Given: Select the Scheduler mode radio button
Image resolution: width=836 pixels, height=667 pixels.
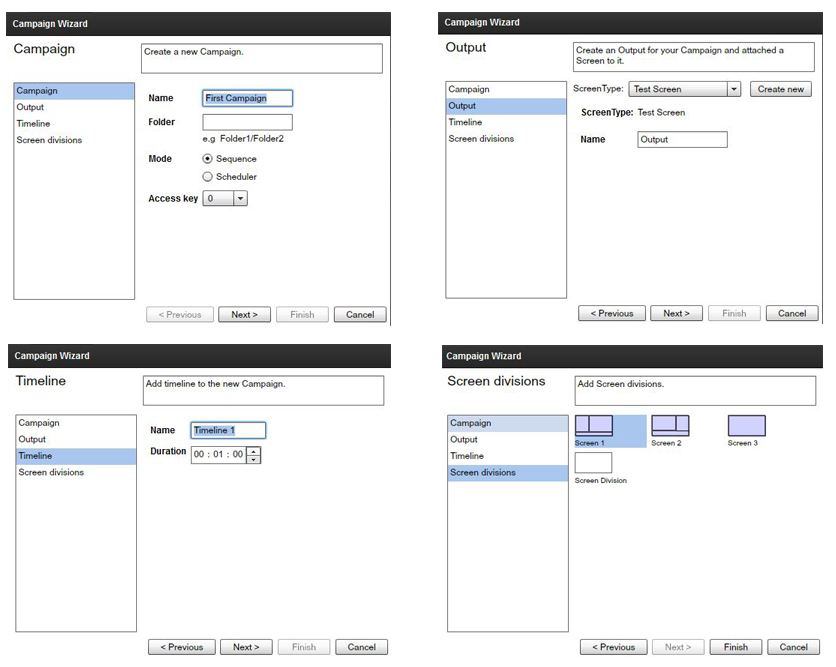Looking at the screenshot, I should coord(208,177).
